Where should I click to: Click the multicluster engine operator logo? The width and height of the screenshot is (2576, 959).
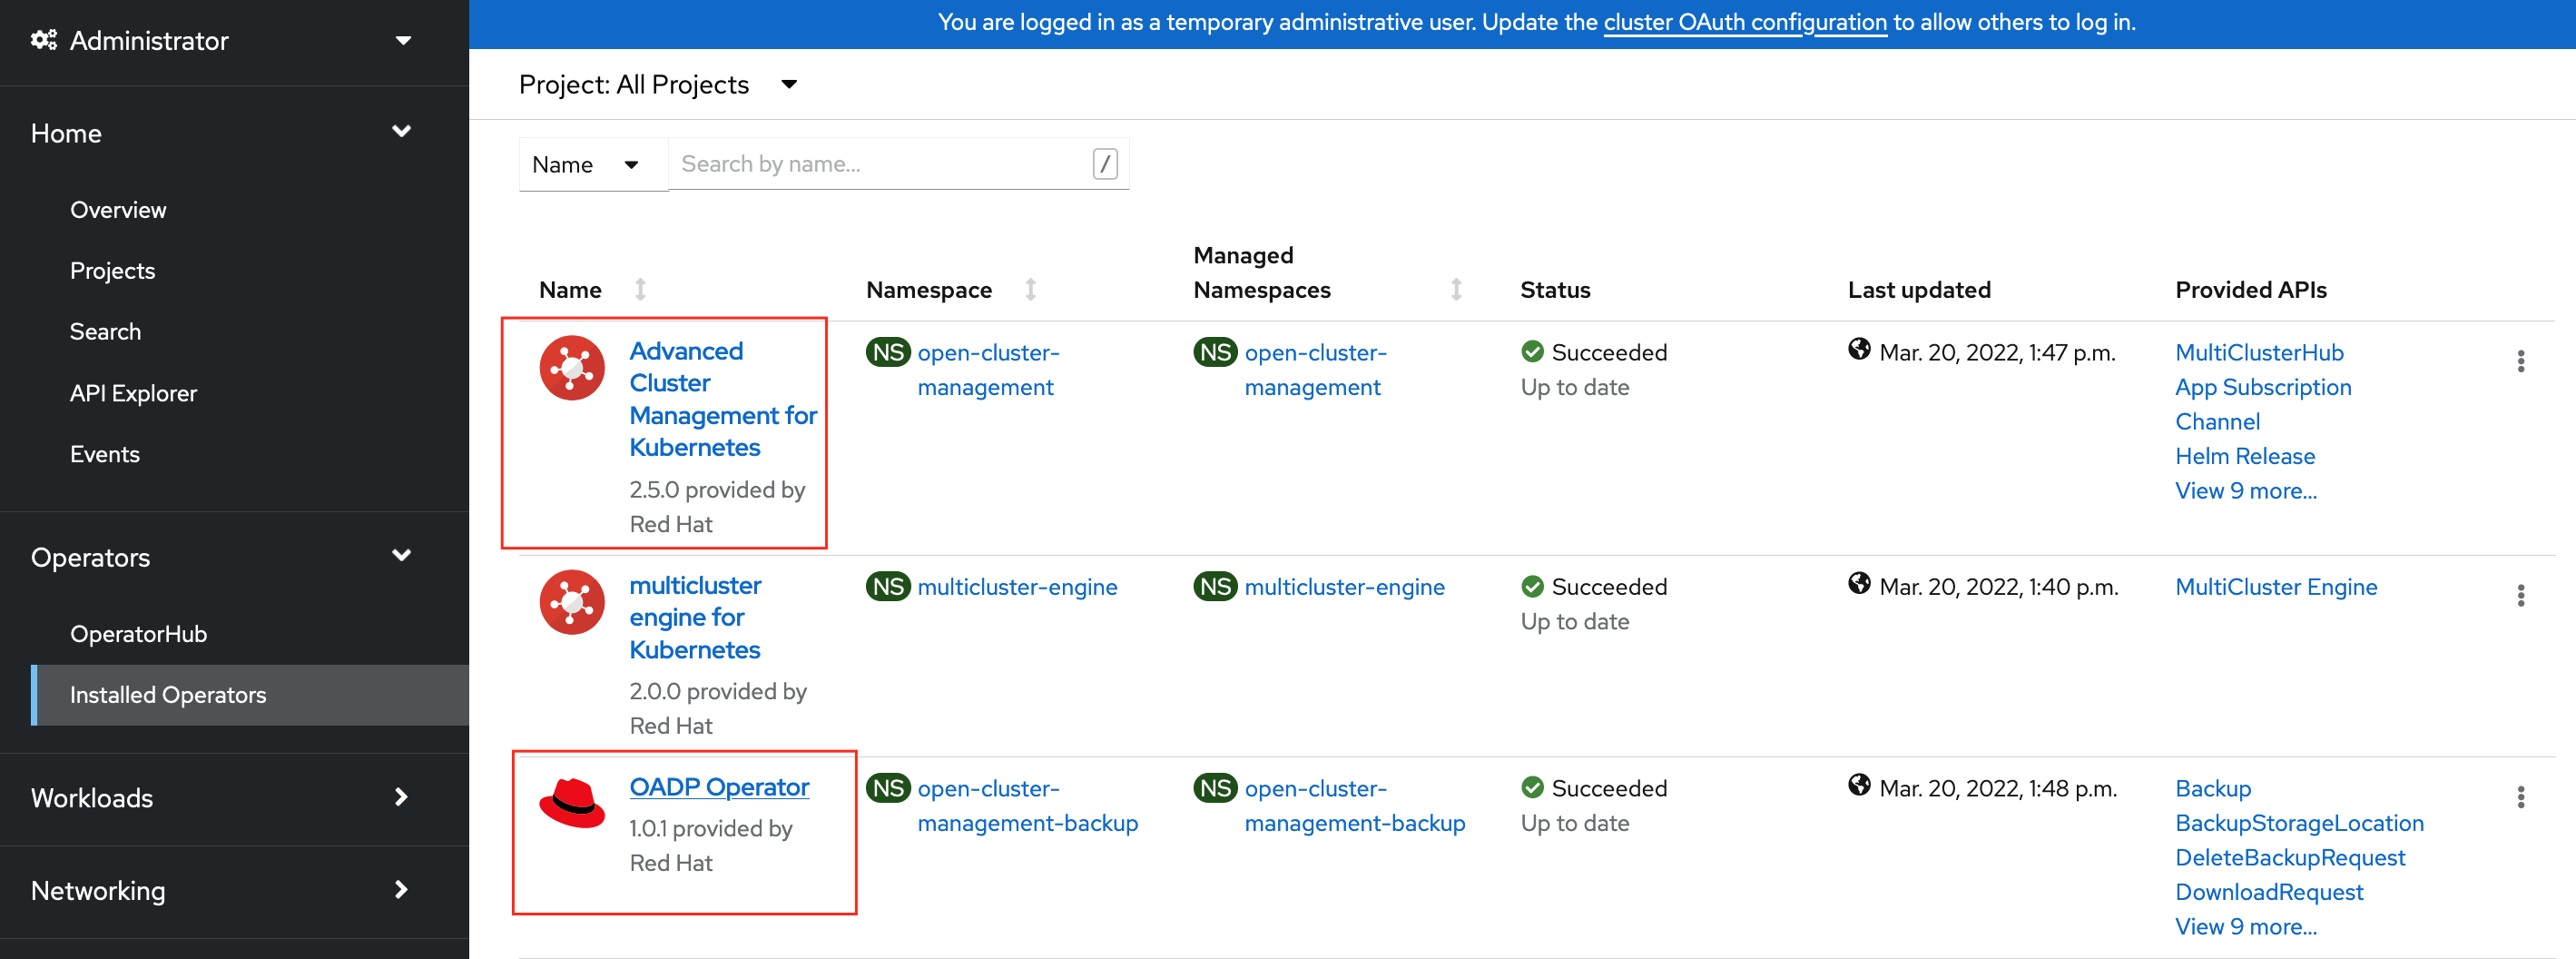571,602
